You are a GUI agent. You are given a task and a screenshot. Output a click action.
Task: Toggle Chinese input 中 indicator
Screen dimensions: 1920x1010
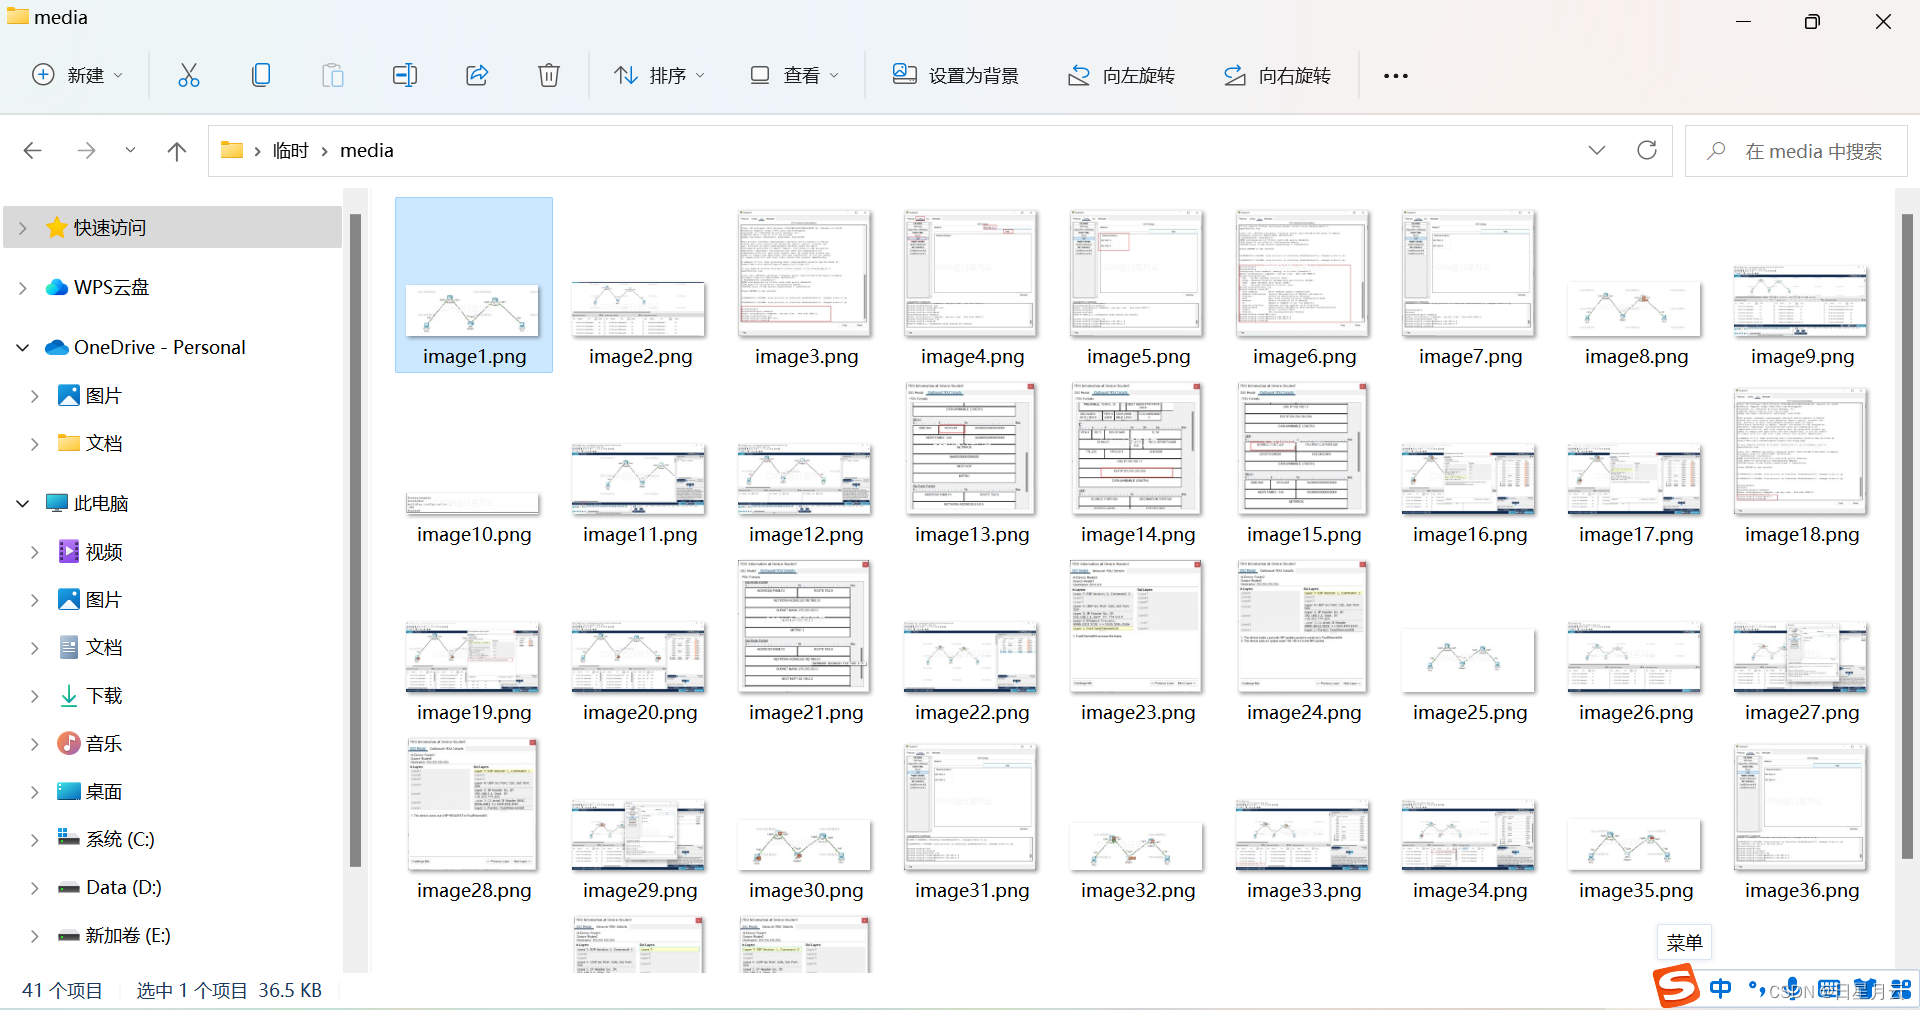point(1721,989)
